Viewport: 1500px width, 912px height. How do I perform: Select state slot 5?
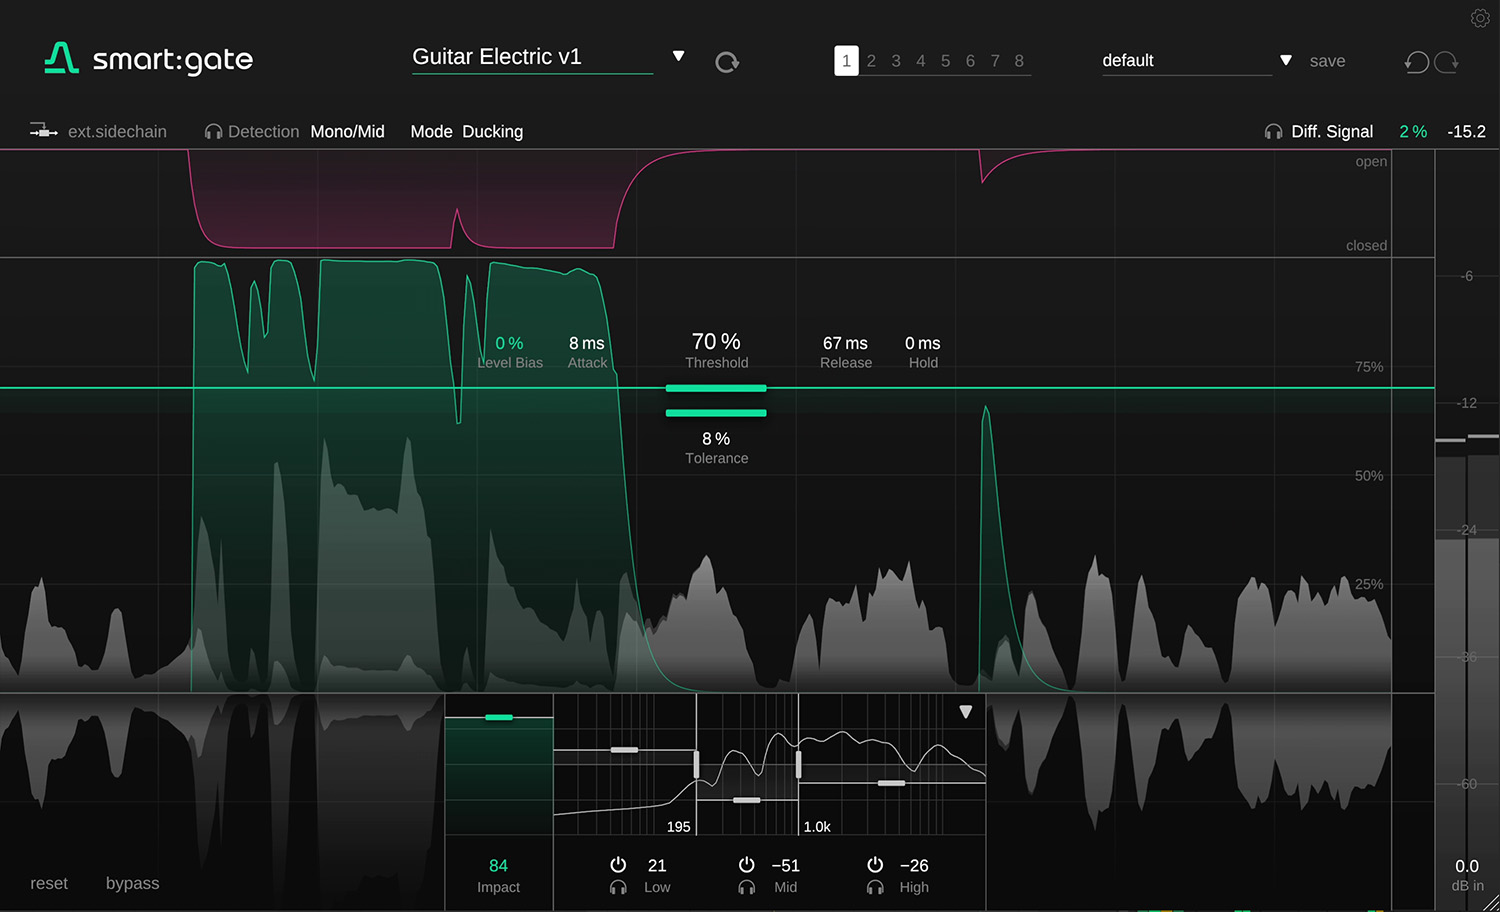coord(945,61)
